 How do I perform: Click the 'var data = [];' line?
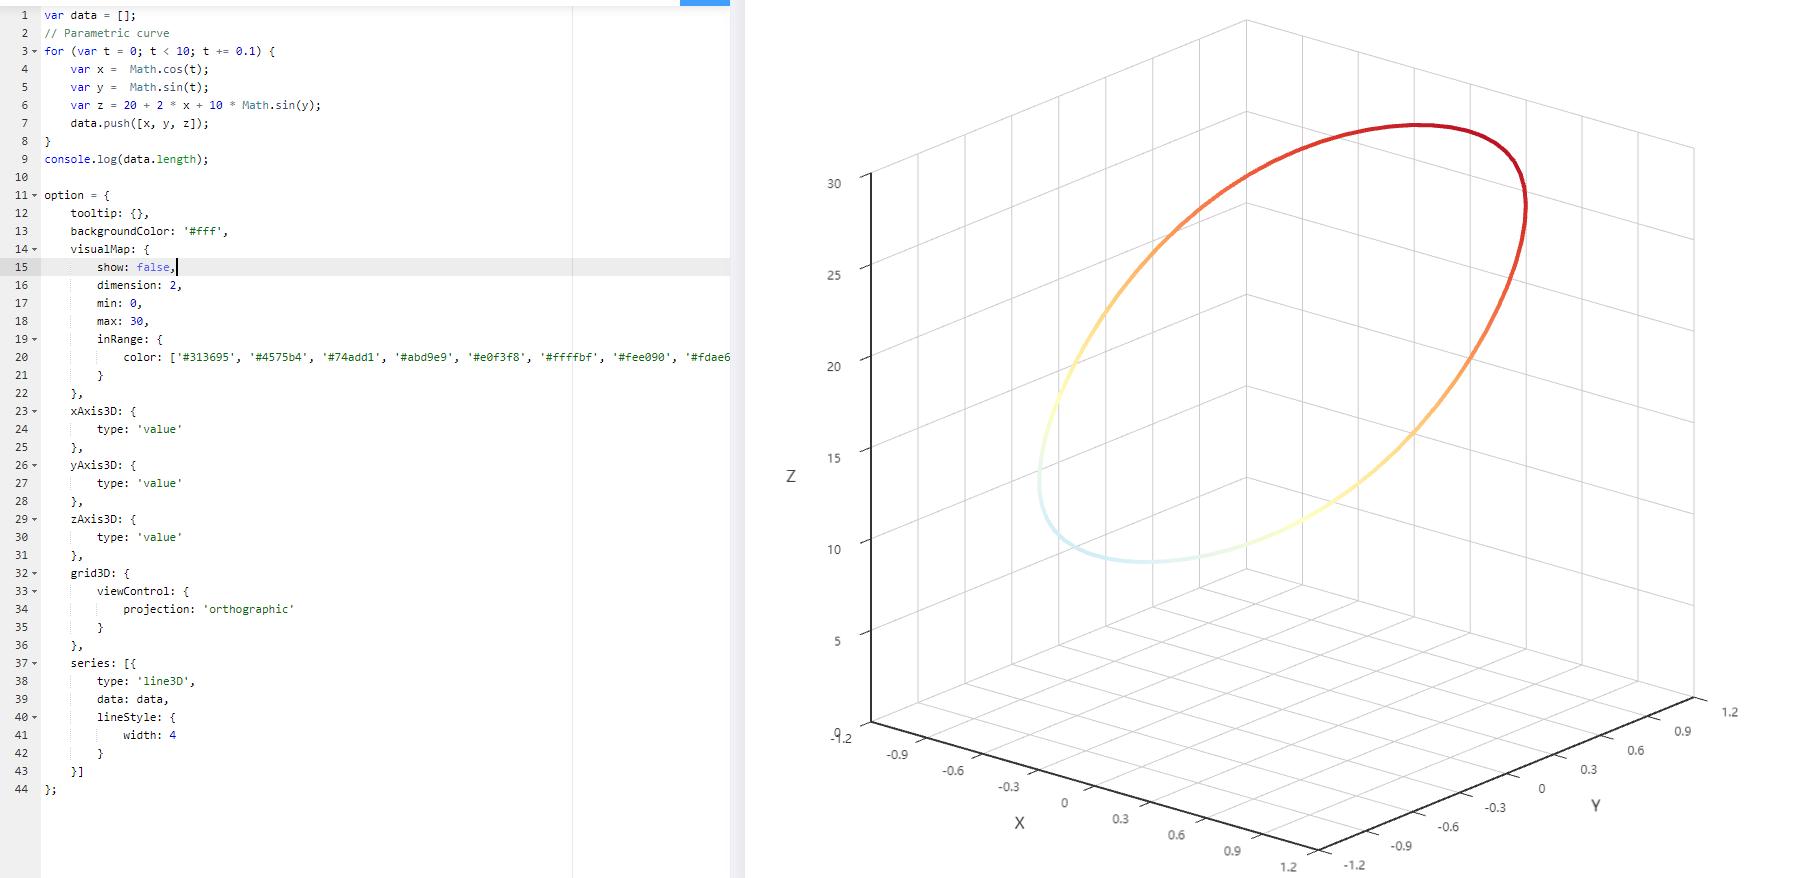tap(90, 15)
